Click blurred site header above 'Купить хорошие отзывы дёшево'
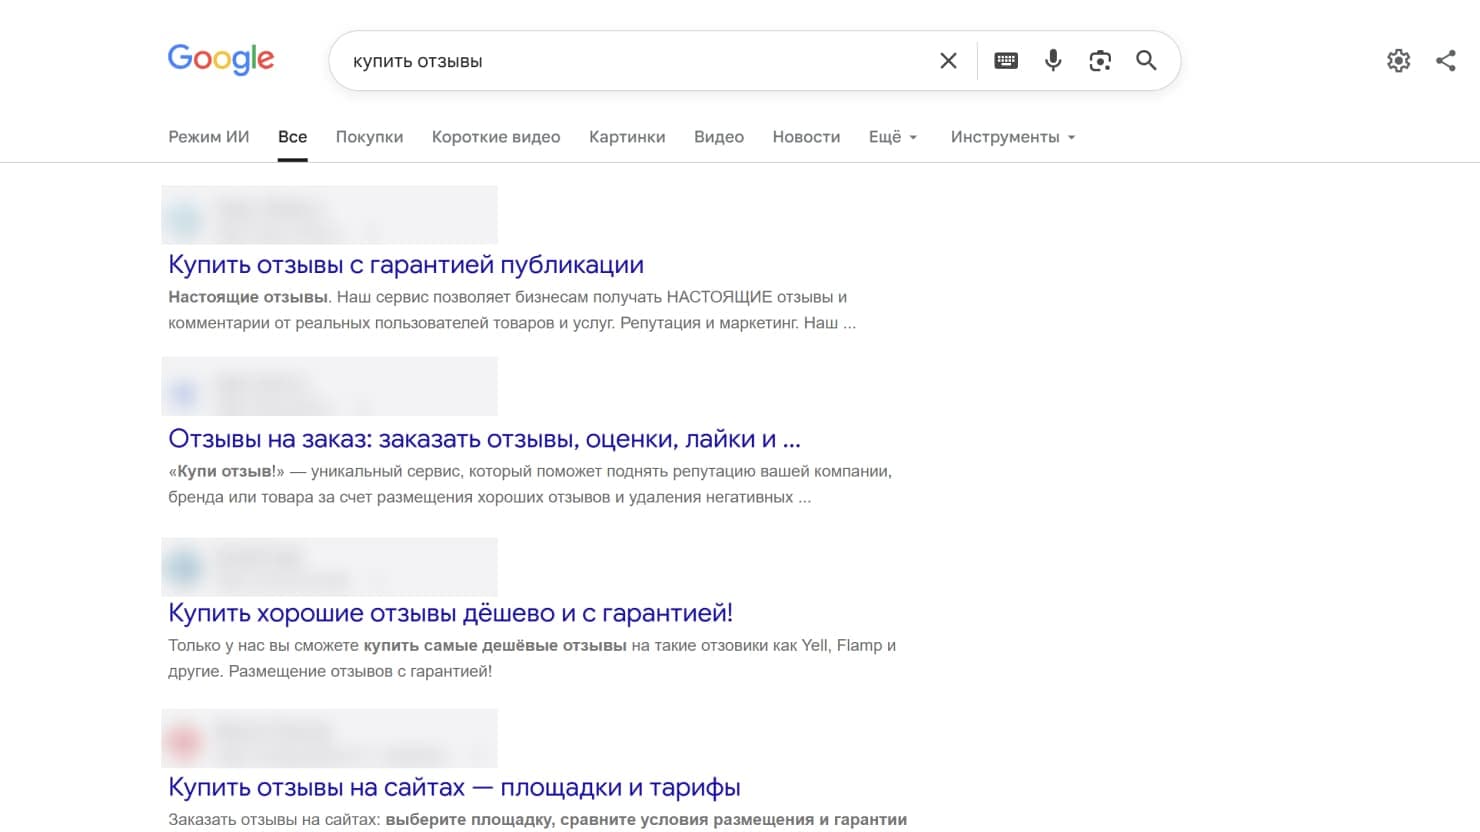Screen dimensions: 1480x832 [x=329, y=567]
